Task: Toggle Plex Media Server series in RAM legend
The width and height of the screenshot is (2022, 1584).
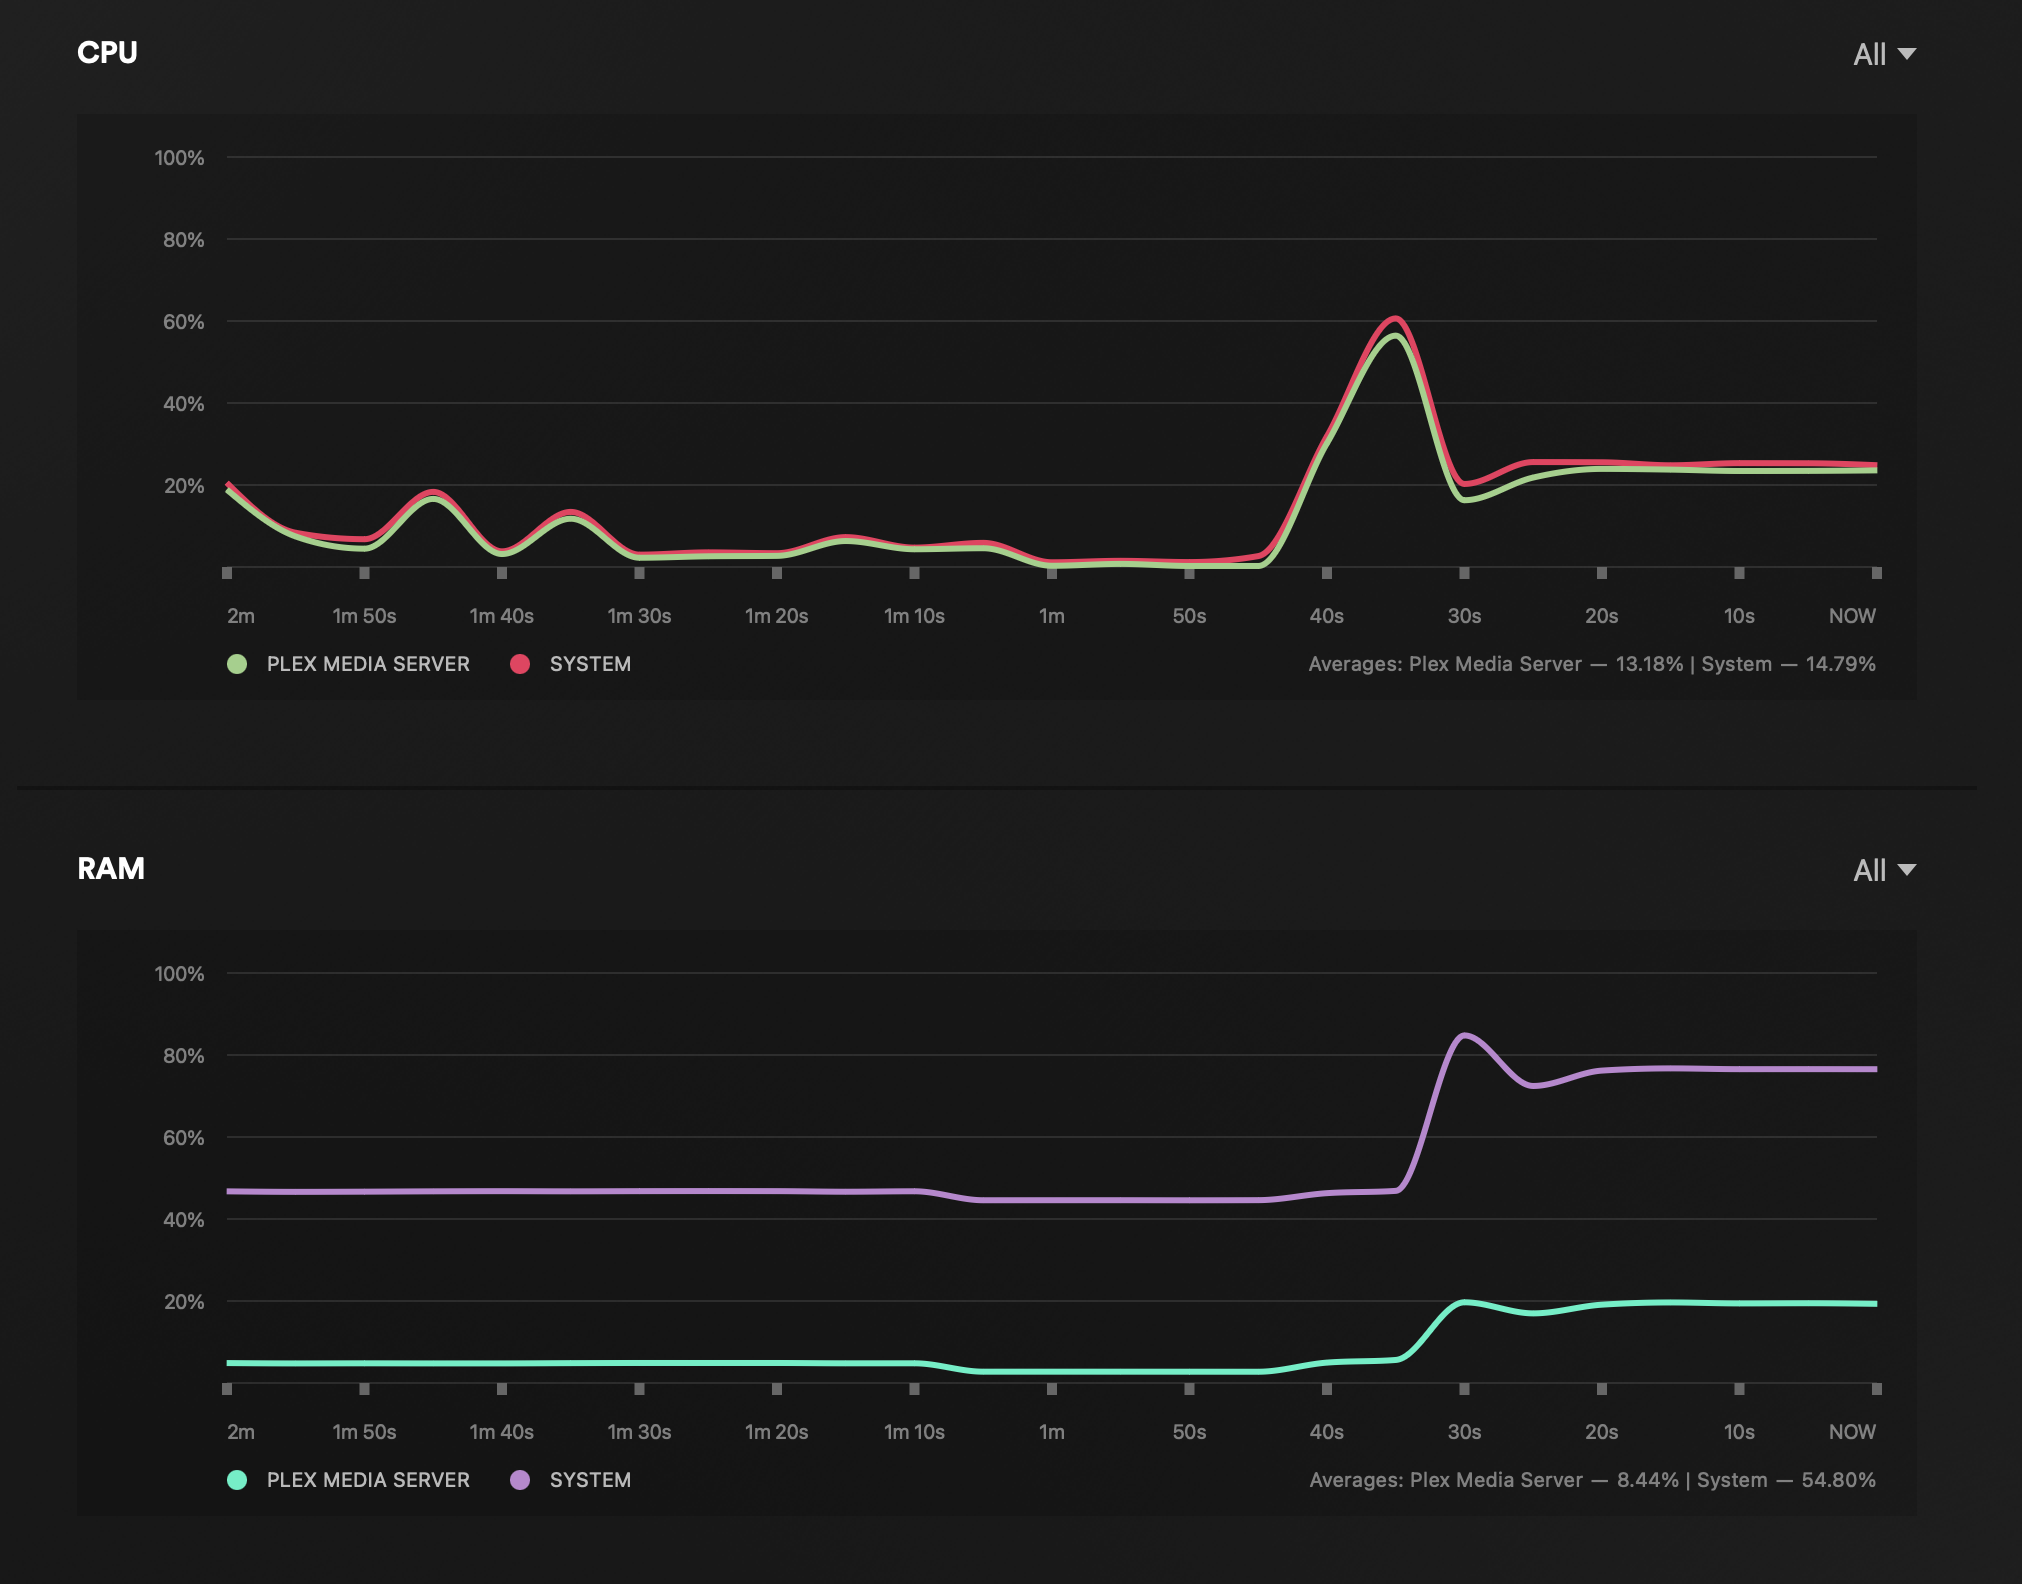Action: (367, 1480)
